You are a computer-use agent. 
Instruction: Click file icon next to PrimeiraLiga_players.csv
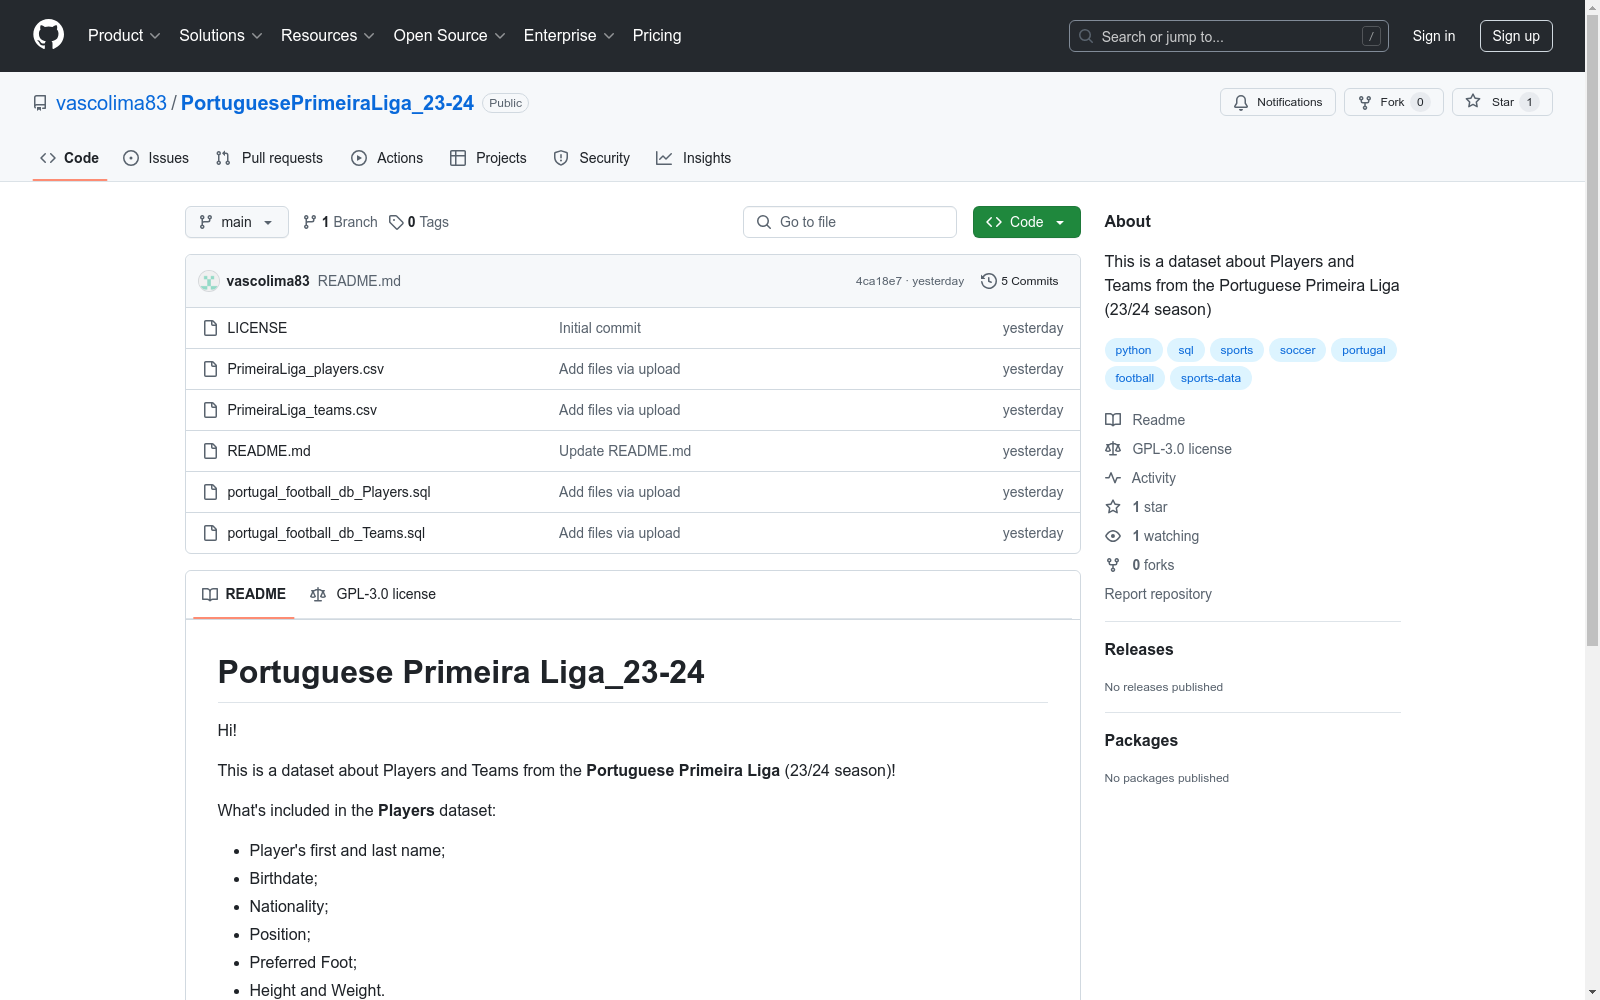click(x=210, y=369)
